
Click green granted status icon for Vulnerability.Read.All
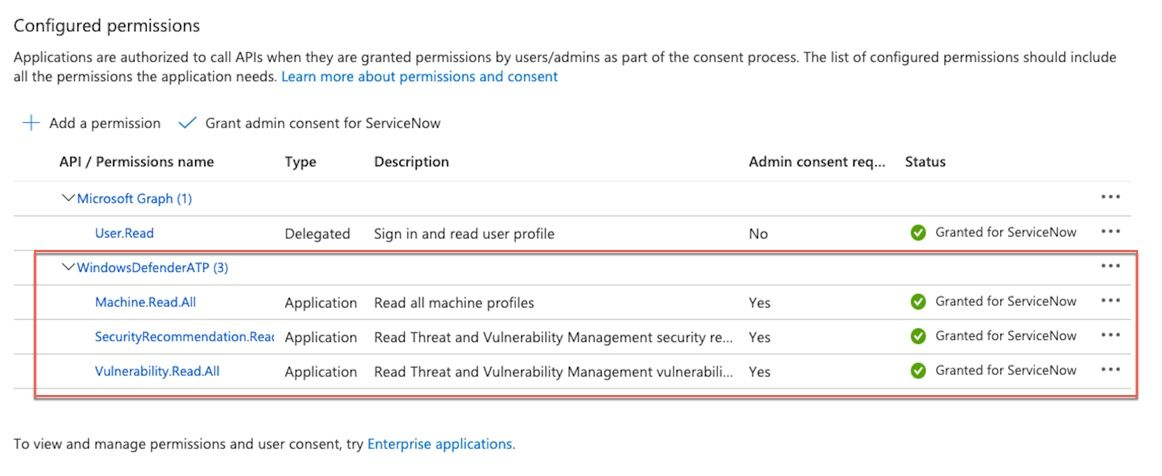click(918, 370)
